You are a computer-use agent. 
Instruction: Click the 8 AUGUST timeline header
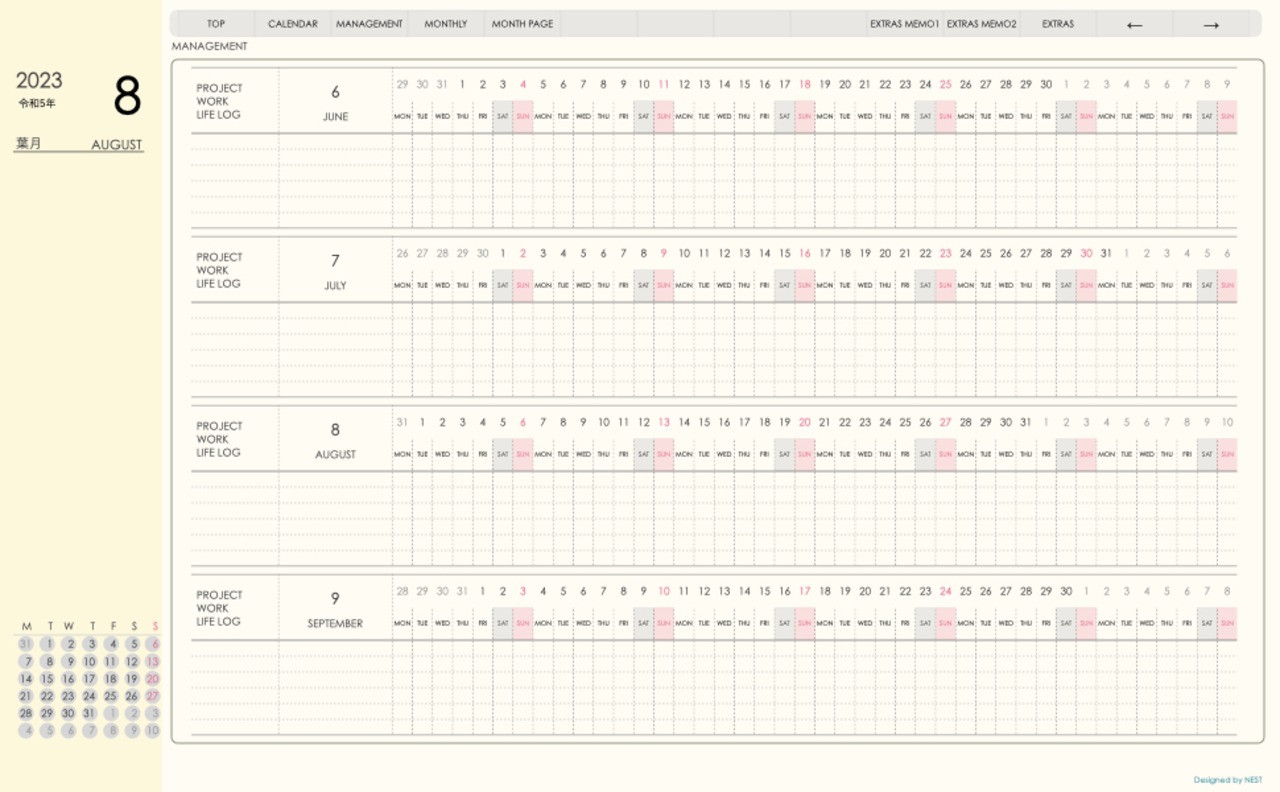(x=335, y=440)
